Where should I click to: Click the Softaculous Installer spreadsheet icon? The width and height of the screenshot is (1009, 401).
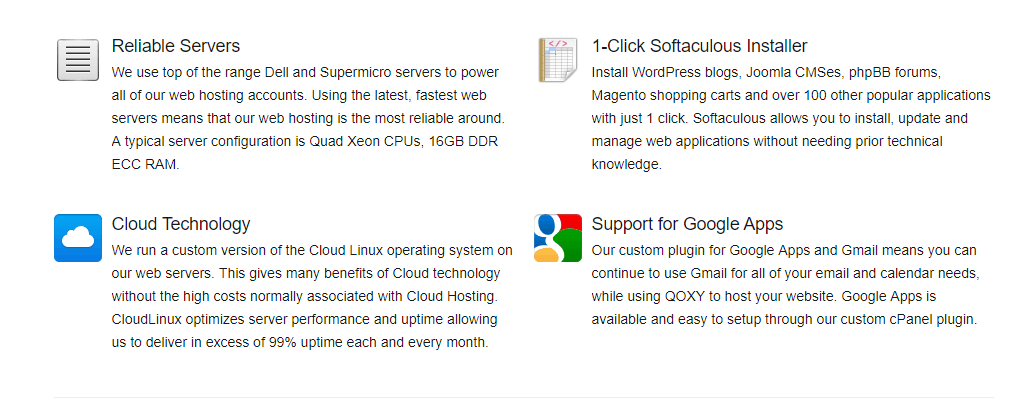558,60
